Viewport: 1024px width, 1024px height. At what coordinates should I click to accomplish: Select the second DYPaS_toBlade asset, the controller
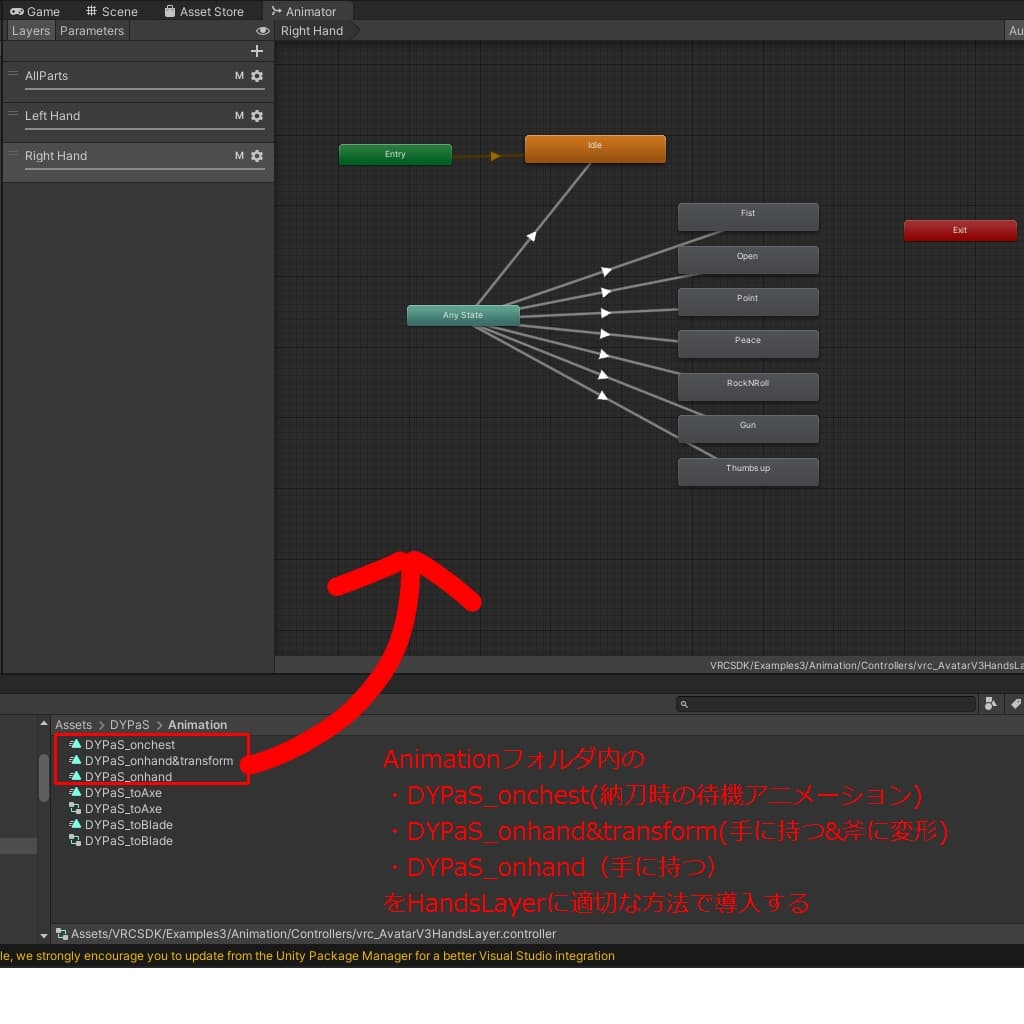pyautogui.click(x=128, y=841)
